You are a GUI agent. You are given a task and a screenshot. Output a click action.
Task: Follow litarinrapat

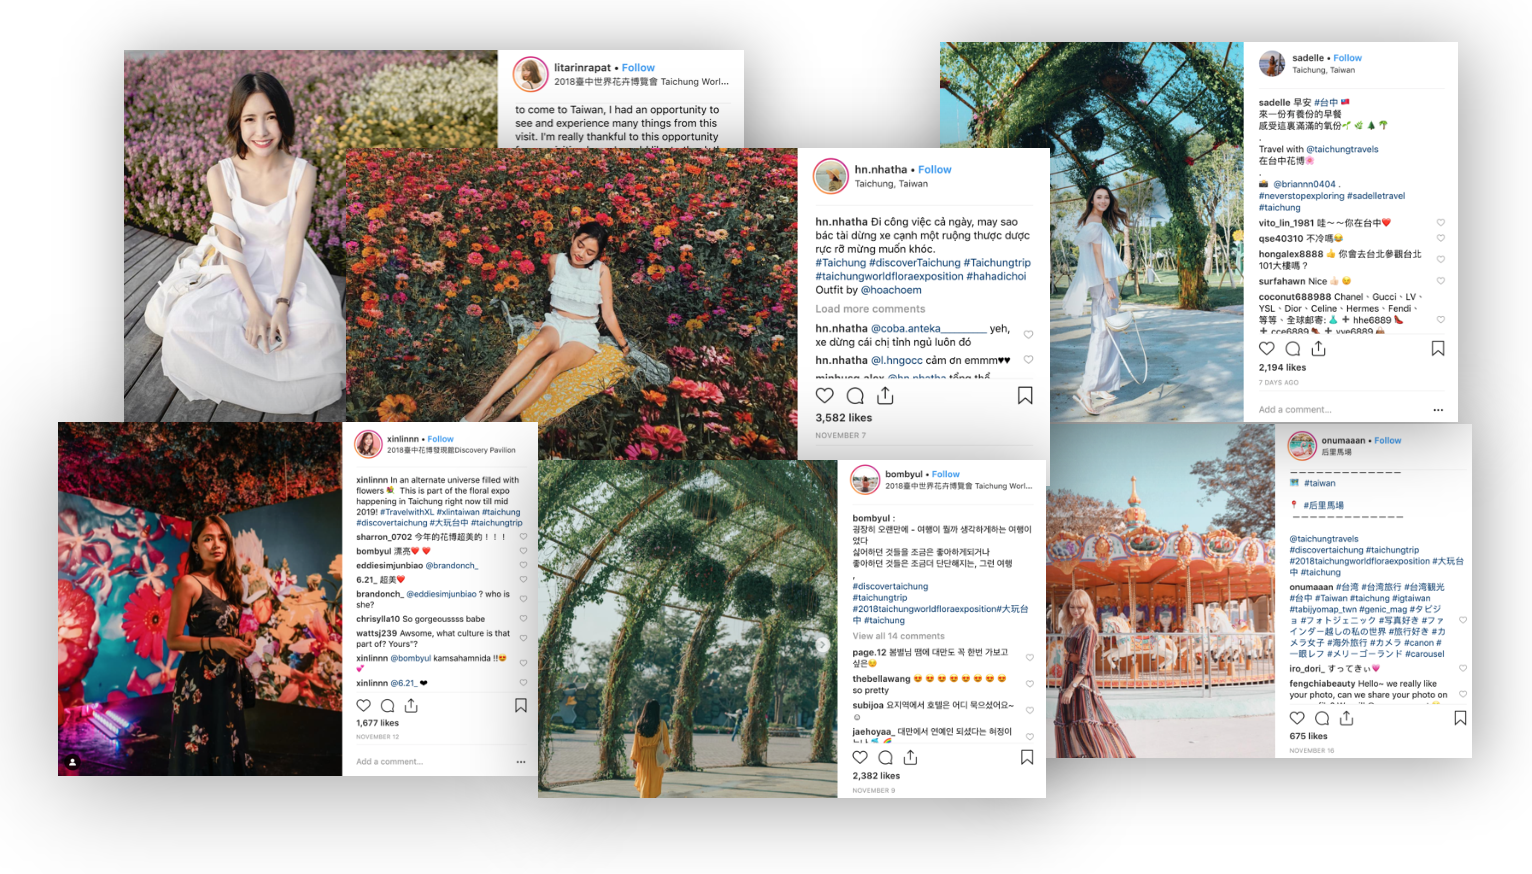coord(638,68)
